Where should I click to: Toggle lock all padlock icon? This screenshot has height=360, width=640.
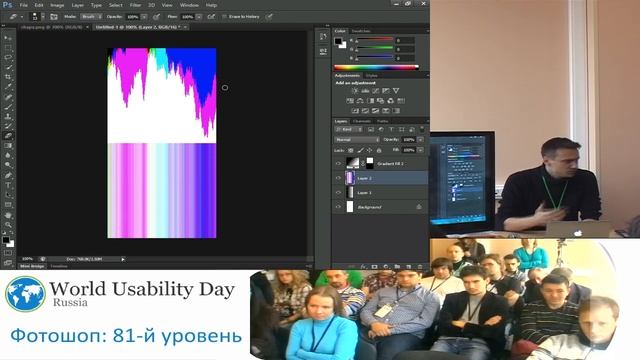pos(379,150)
